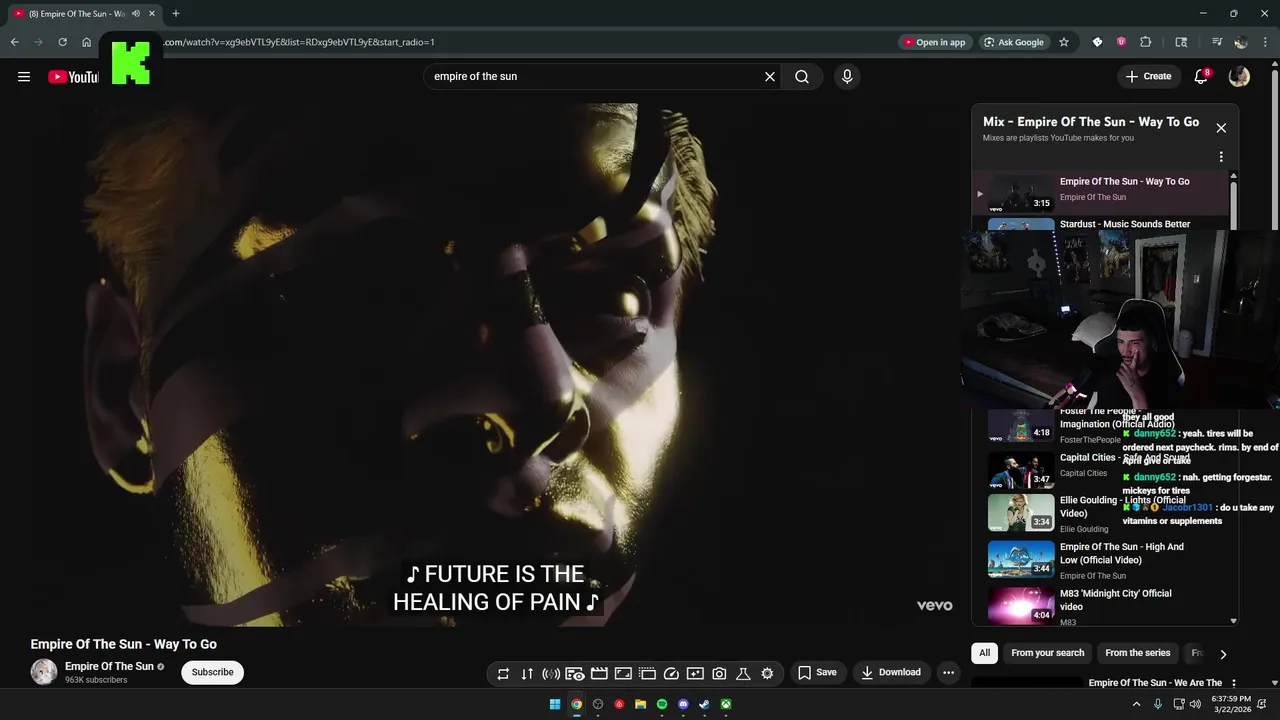Clear the search box with the X
The height and width of the screenshot is (720, 1280).
770,77
